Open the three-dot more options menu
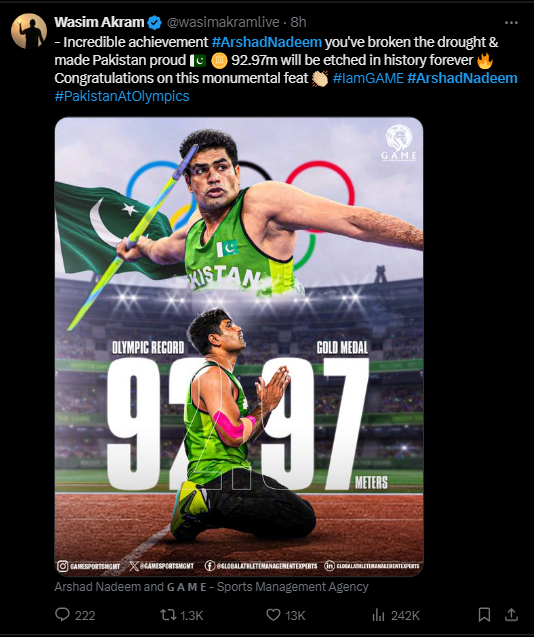Viewport: 534px width, 637px height. 511,23
